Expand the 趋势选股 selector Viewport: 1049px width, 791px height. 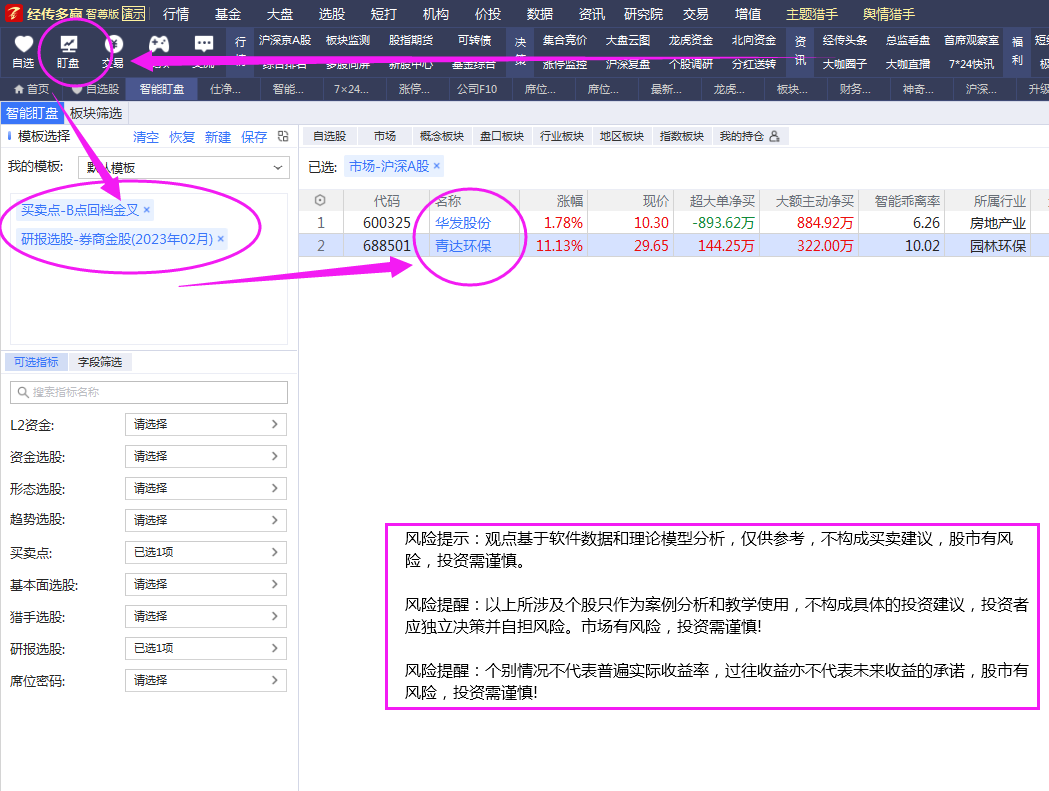click(x=206, y=520)
